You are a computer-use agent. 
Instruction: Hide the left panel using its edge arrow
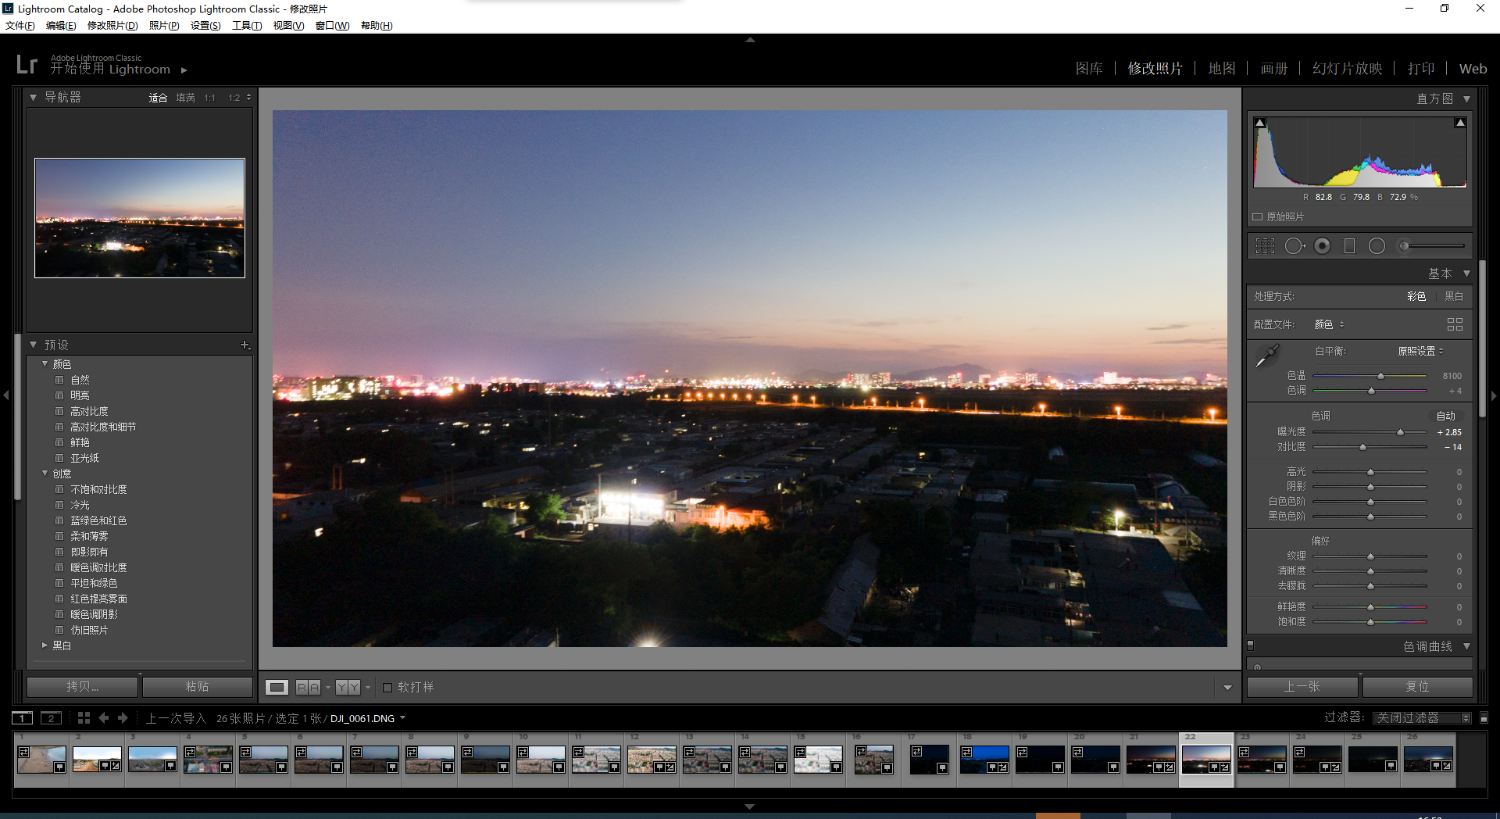(6, 396)
